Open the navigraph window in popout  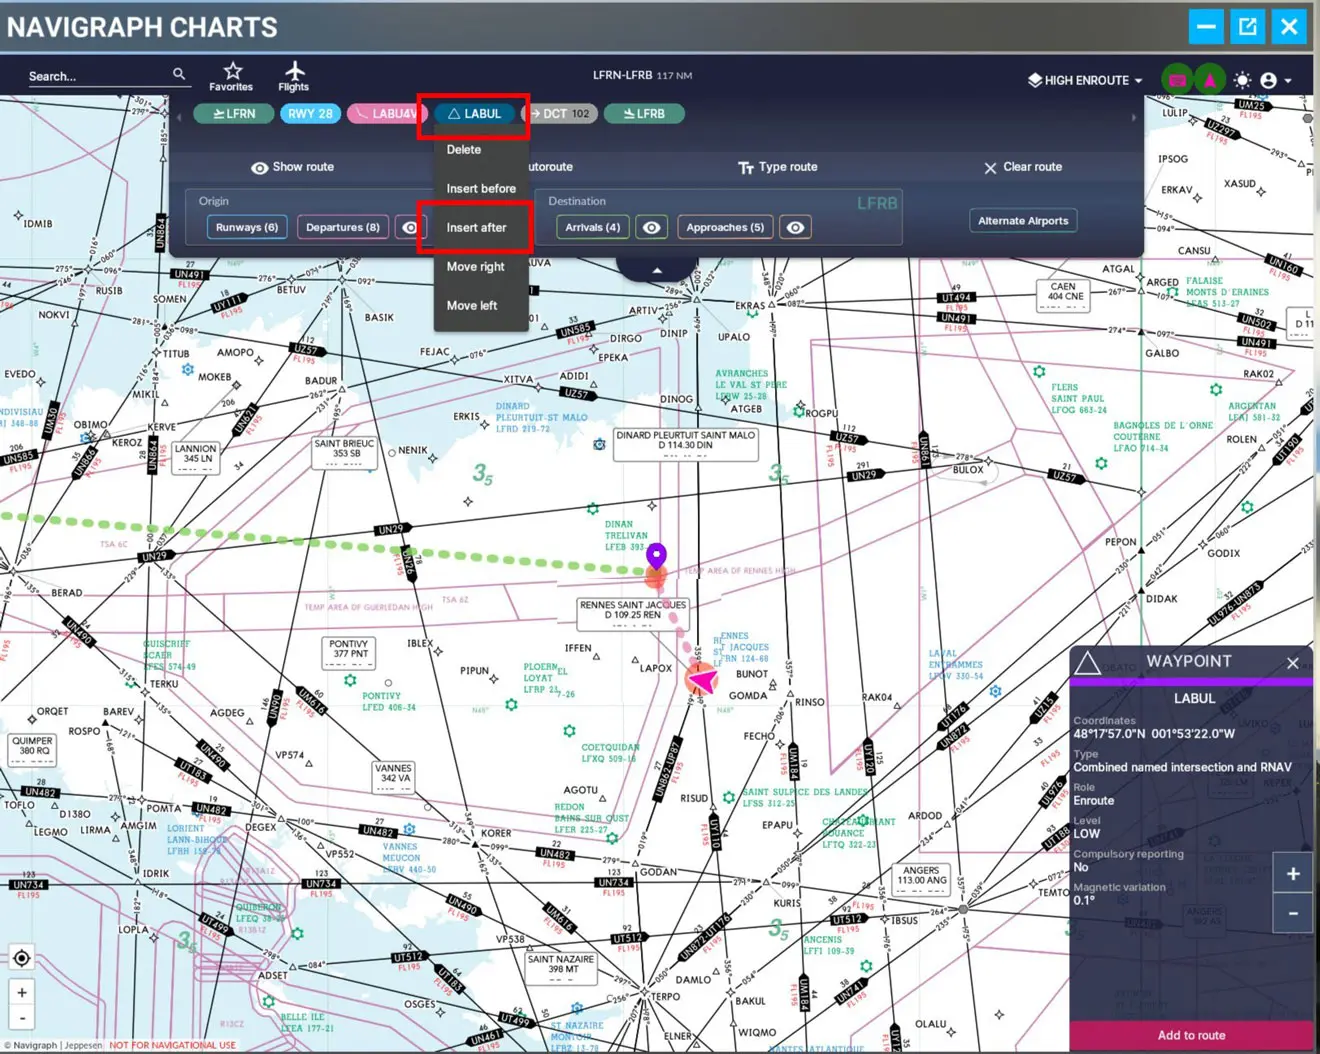pyautogui.click(x=1248, y=27)
